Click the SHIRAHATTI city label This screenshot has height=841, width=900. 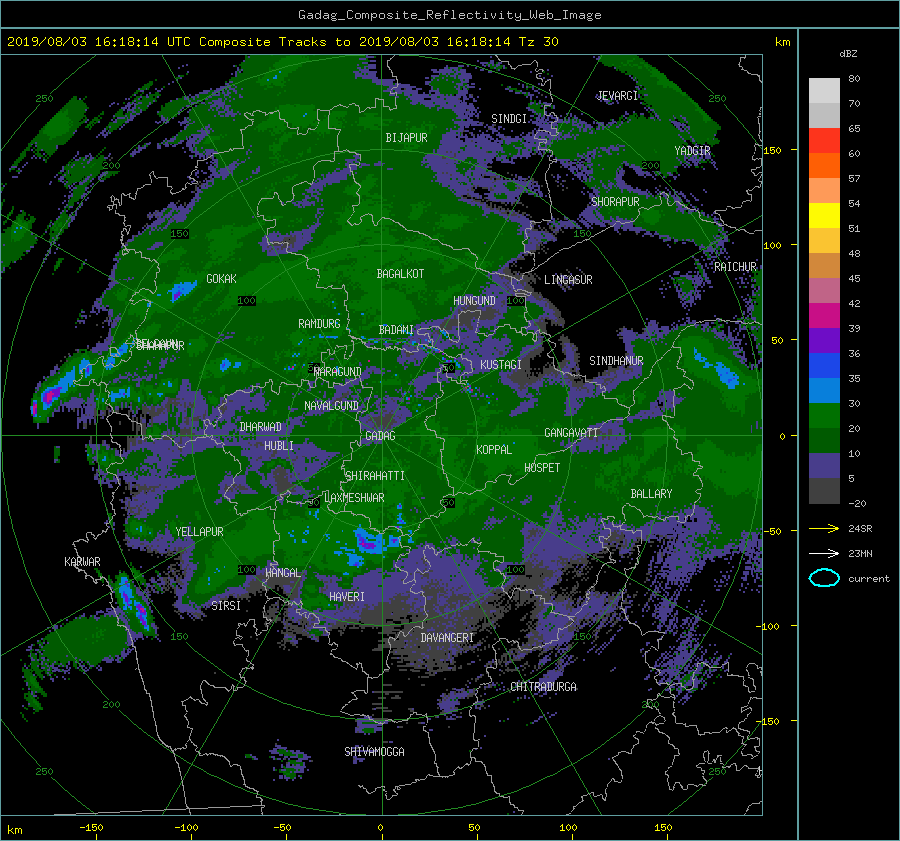point(375,476)
